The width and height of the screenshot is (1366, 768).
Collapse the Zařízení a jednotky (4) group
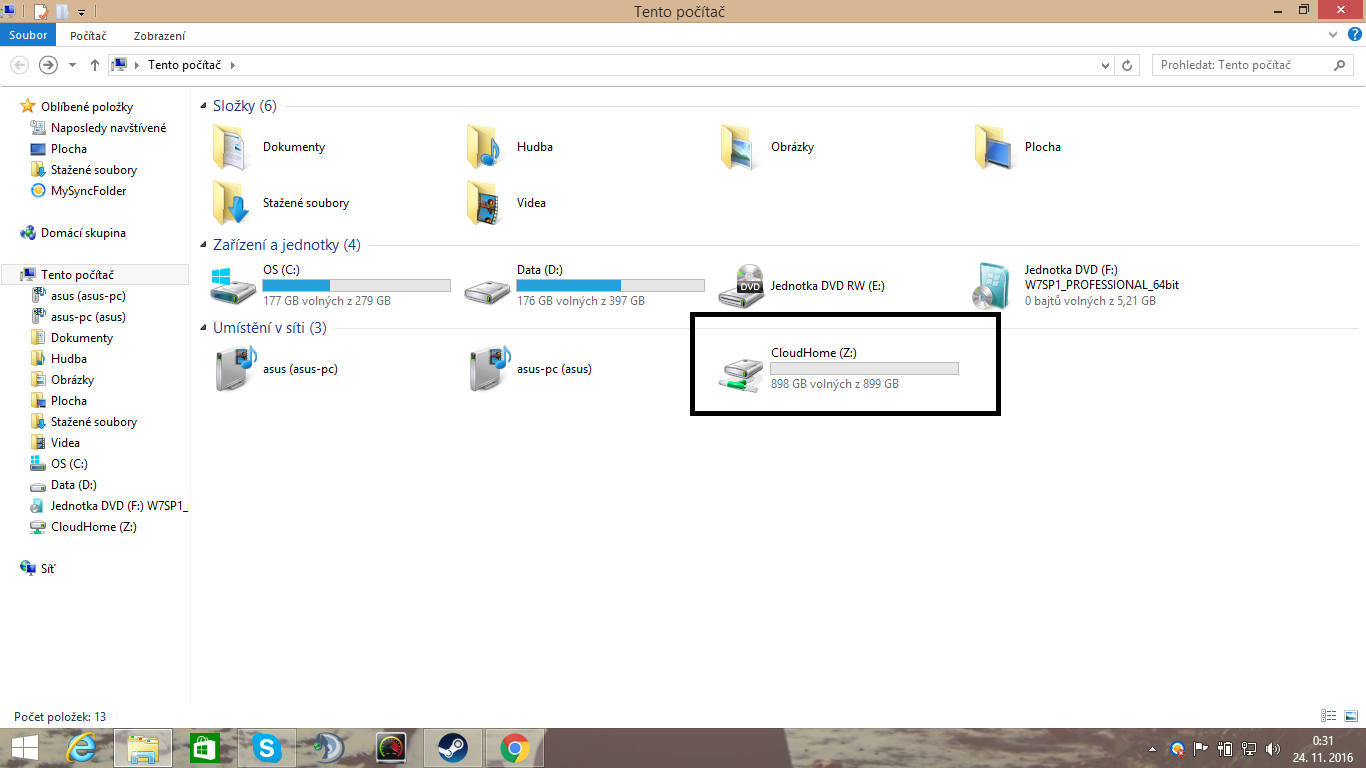click(204, 245)
